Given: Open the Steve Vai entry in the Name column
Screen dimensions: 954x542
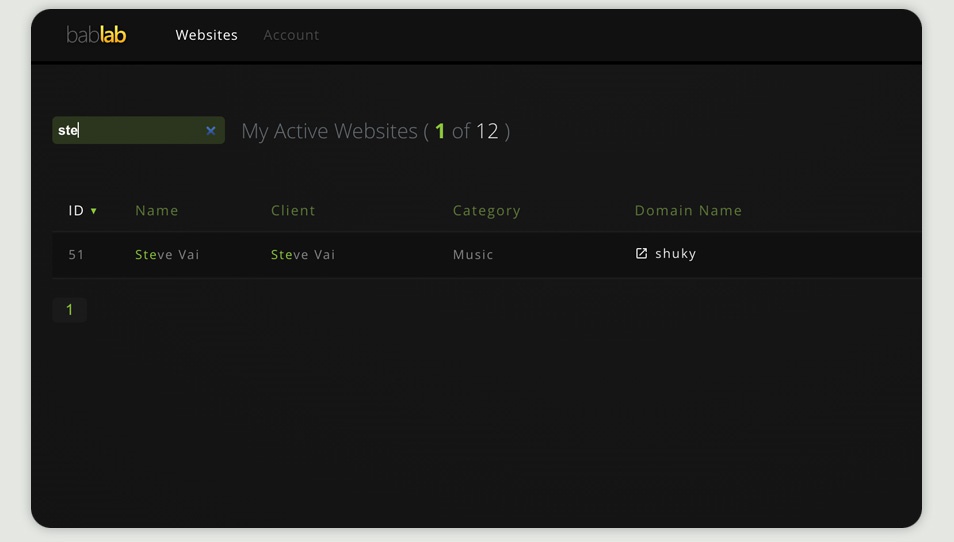Looking at the screenshot, I should point(167,255).
